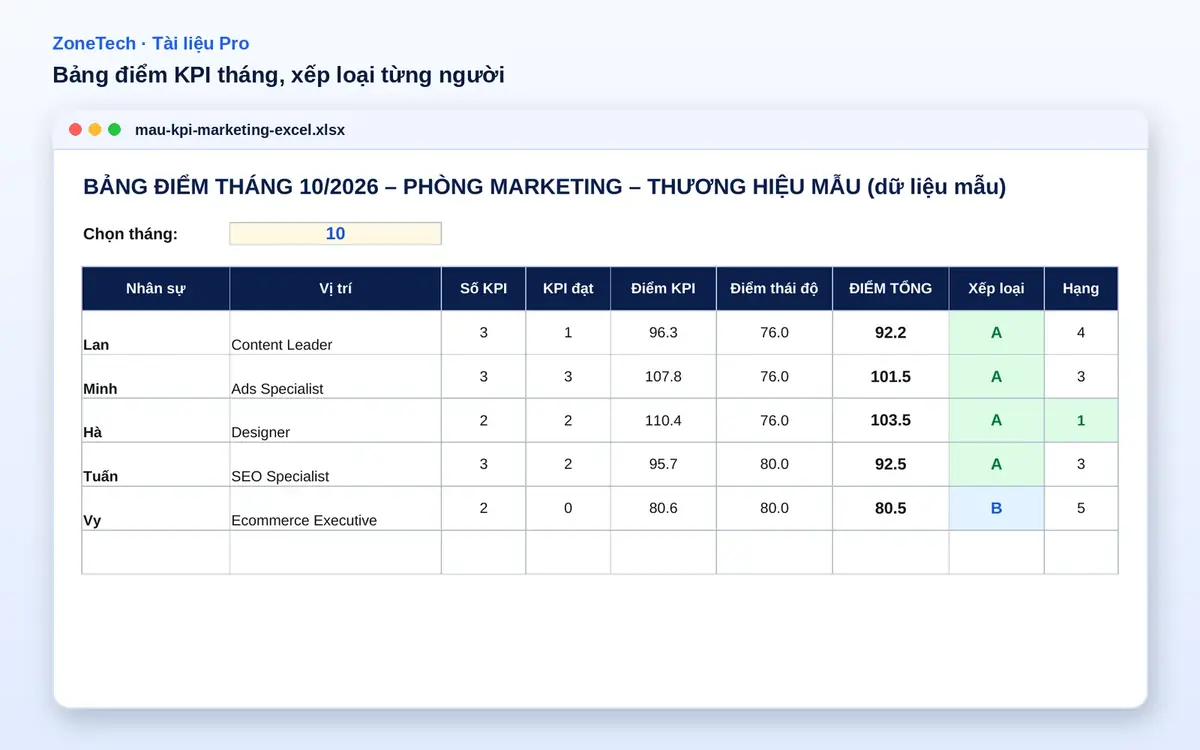Click the Content Leader position cell

[336, 333]
